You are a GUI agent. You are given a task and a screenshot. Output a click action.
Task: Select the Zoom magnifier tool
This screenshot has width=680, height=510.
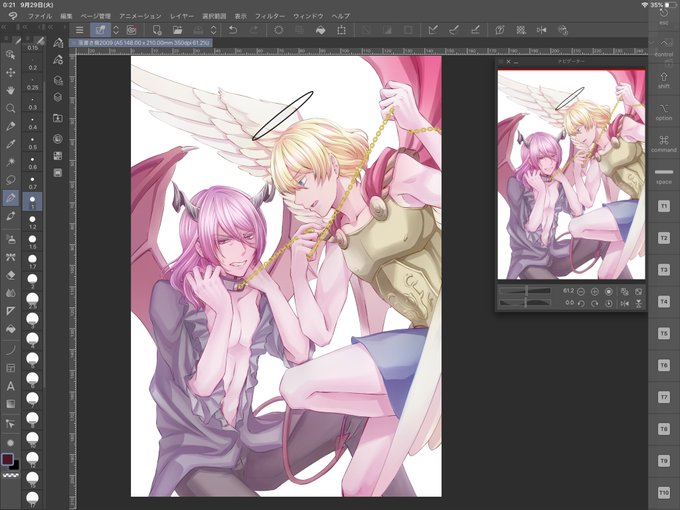click(x=11, y=108)
